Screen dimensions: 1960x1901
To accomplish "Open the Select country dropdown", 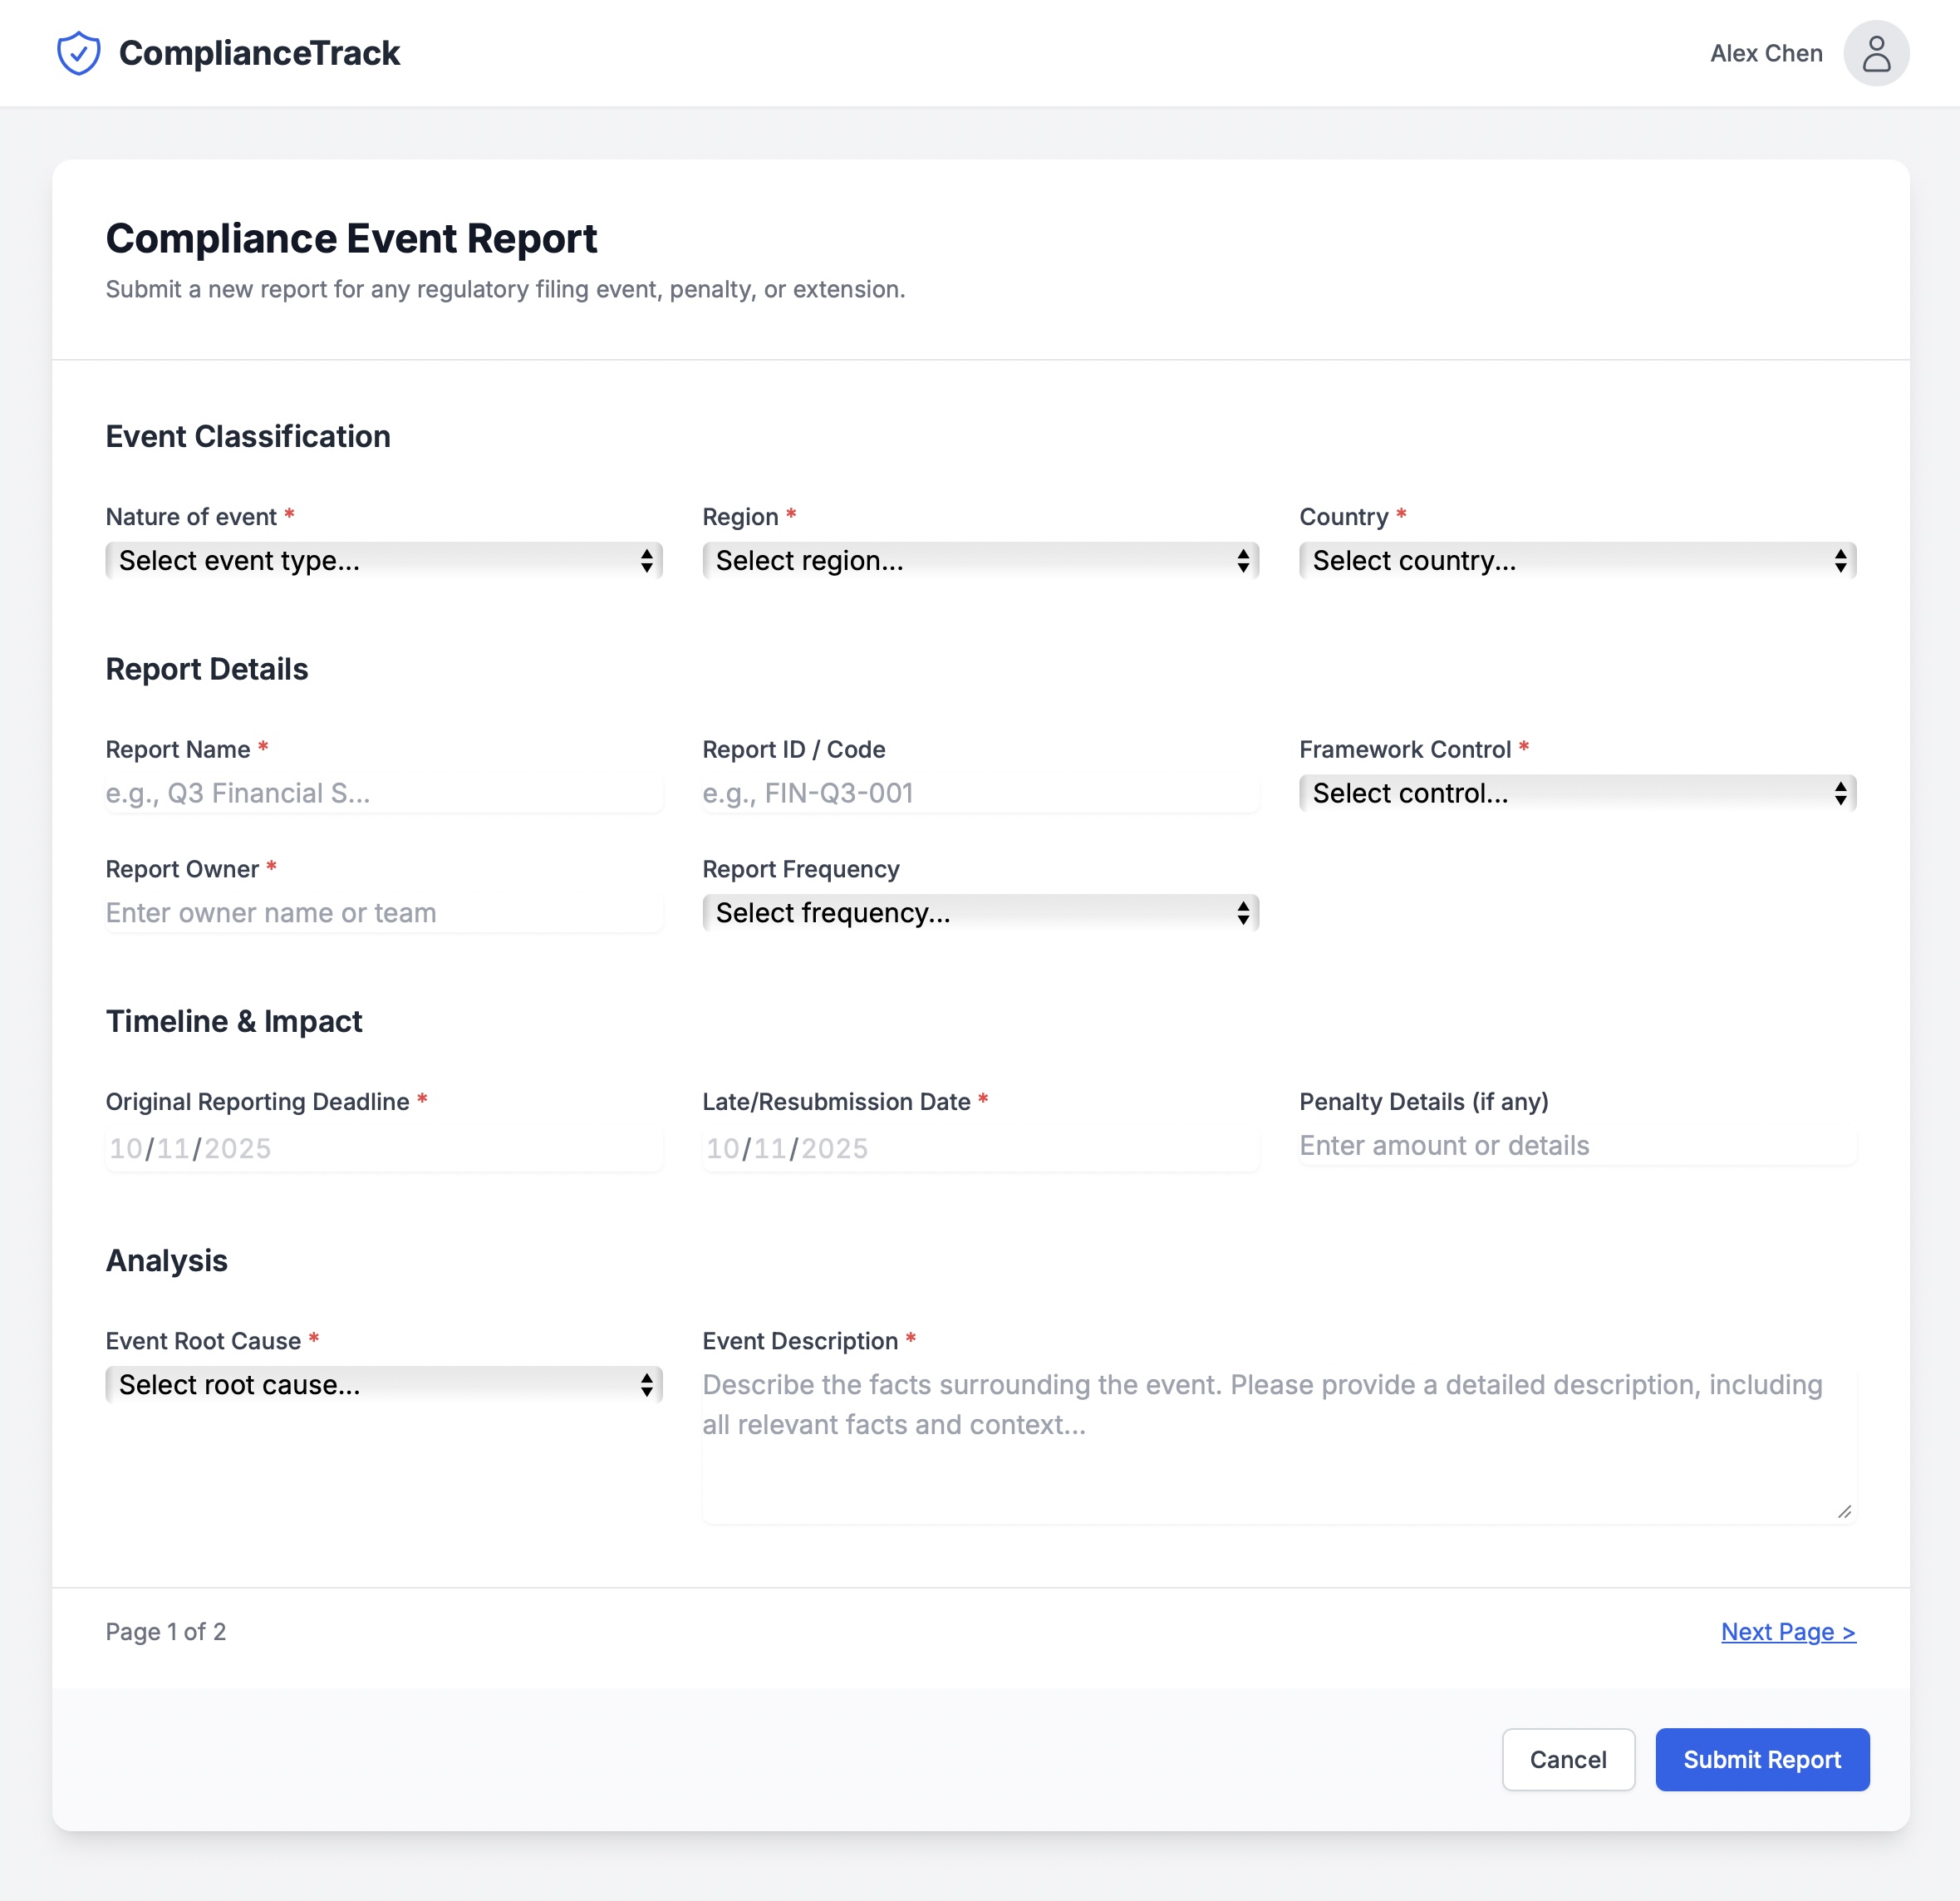I will pyautogui.click(x=1577, y=560).
